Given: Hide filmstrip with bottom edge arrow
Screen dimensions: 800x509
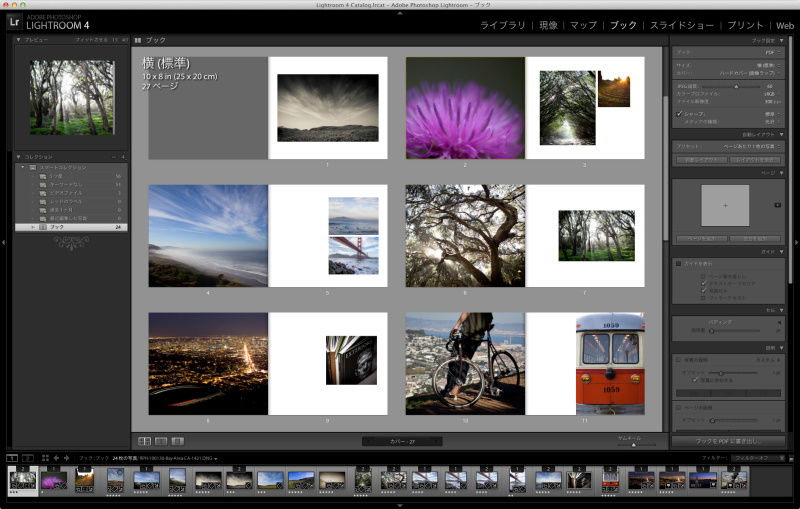Looking at the screenshot, I should pos(400,505).
